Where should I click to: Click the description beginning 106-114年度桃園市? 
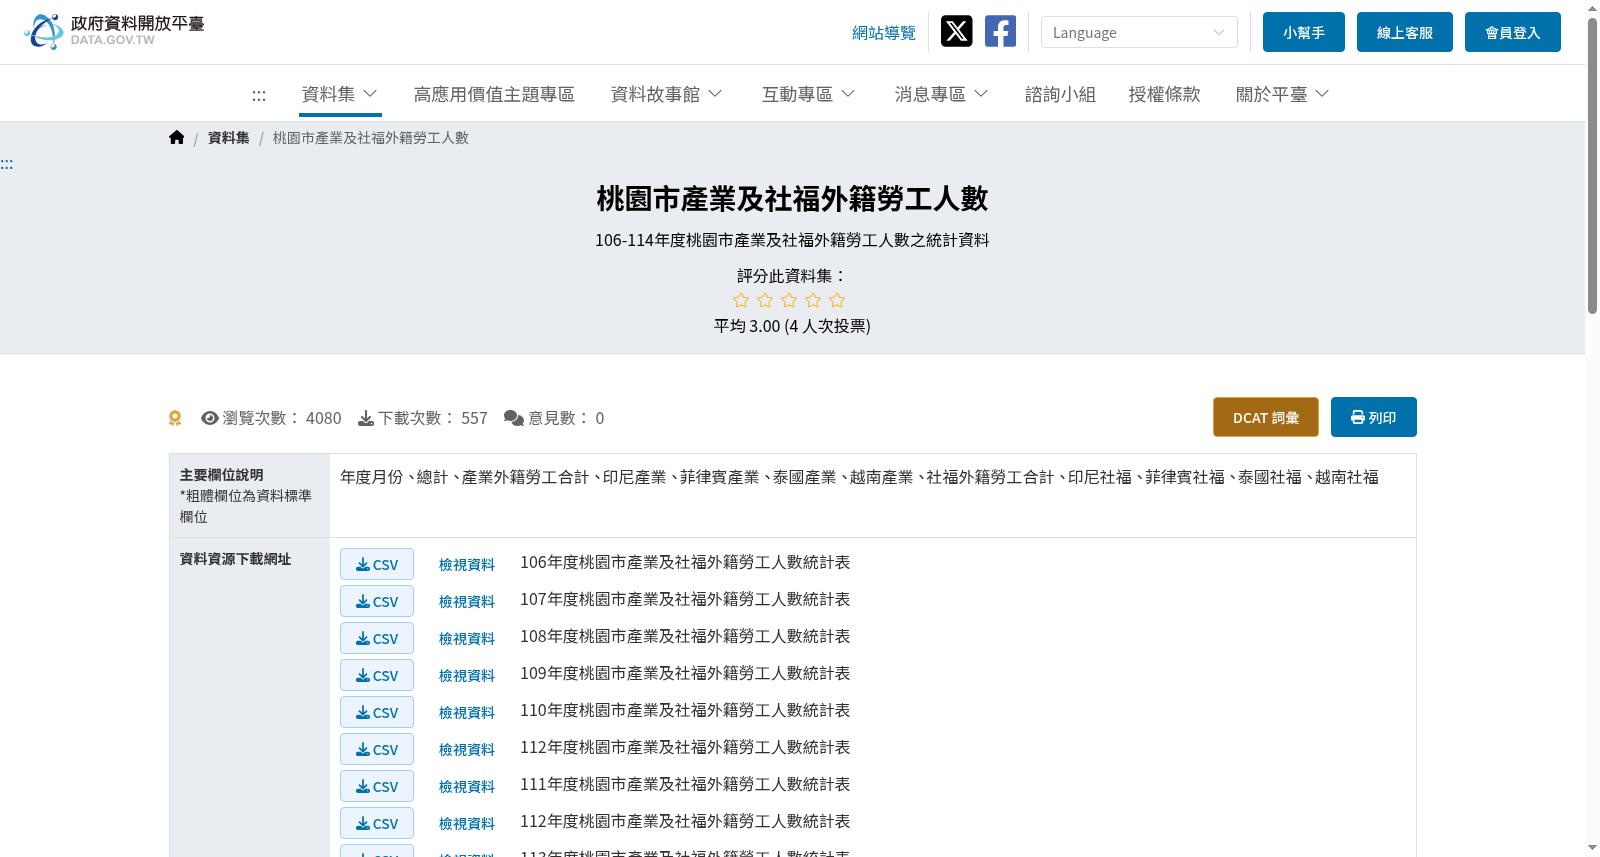(792, 240)
